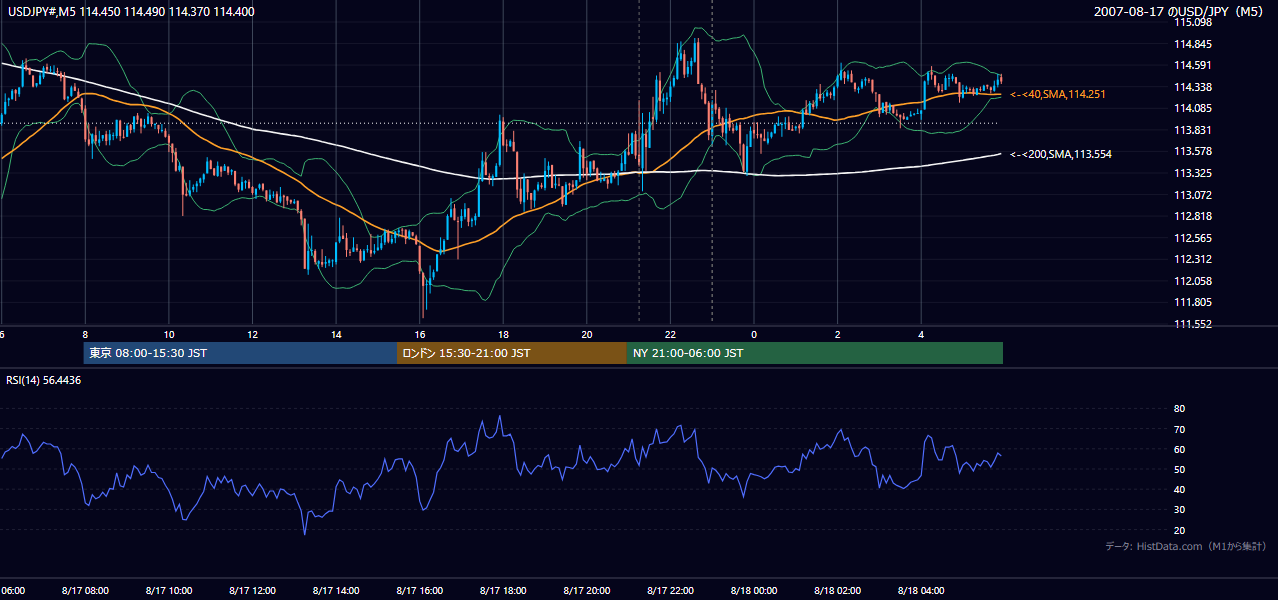The image size is (1278, 600).
Task: Click the 112.818 price axis label
Action: coord(1191,216)
